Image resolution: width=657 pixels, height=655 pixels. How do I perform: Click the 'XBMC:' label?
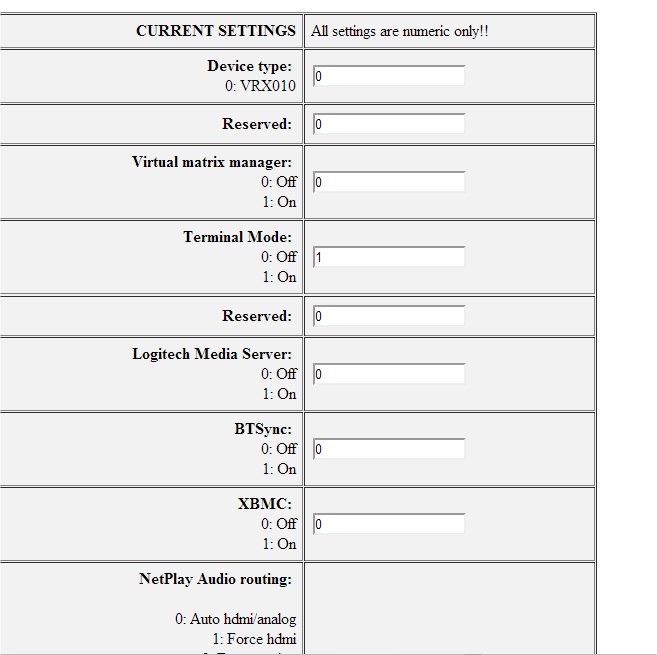[x=265, y=504]
